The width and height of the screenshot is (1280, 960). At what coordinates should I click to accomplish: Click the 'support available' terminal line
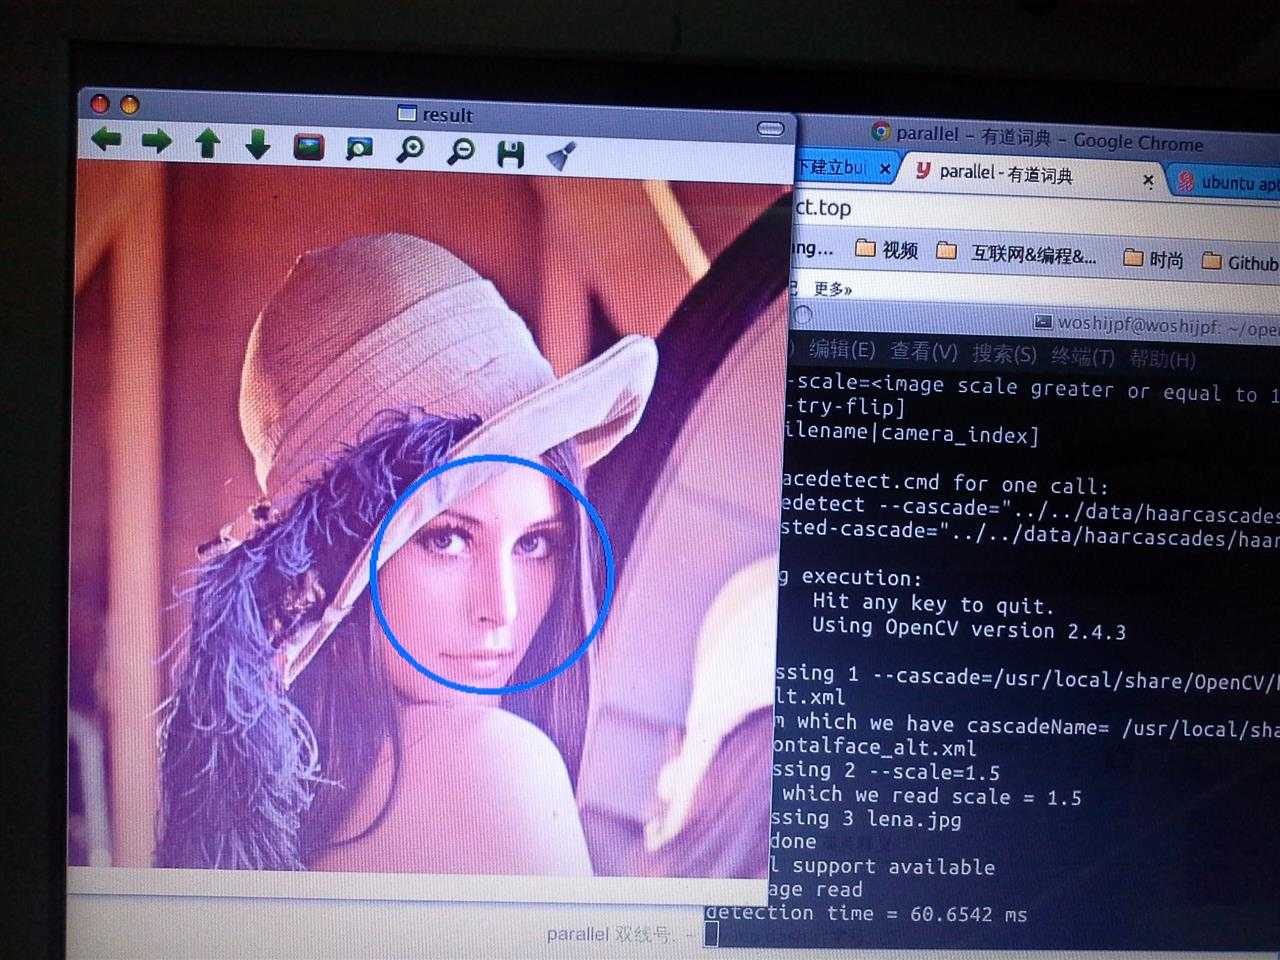(x=906, y=866)
